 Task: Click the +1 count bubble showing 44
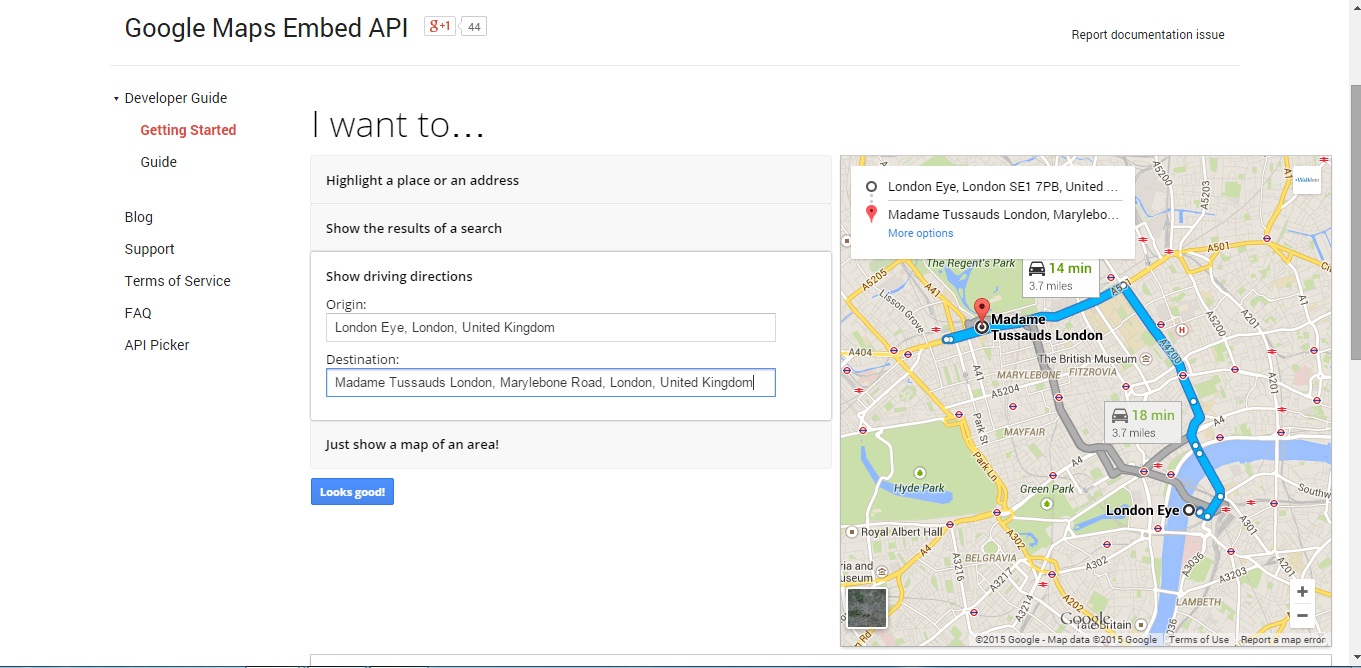point(474,27)
